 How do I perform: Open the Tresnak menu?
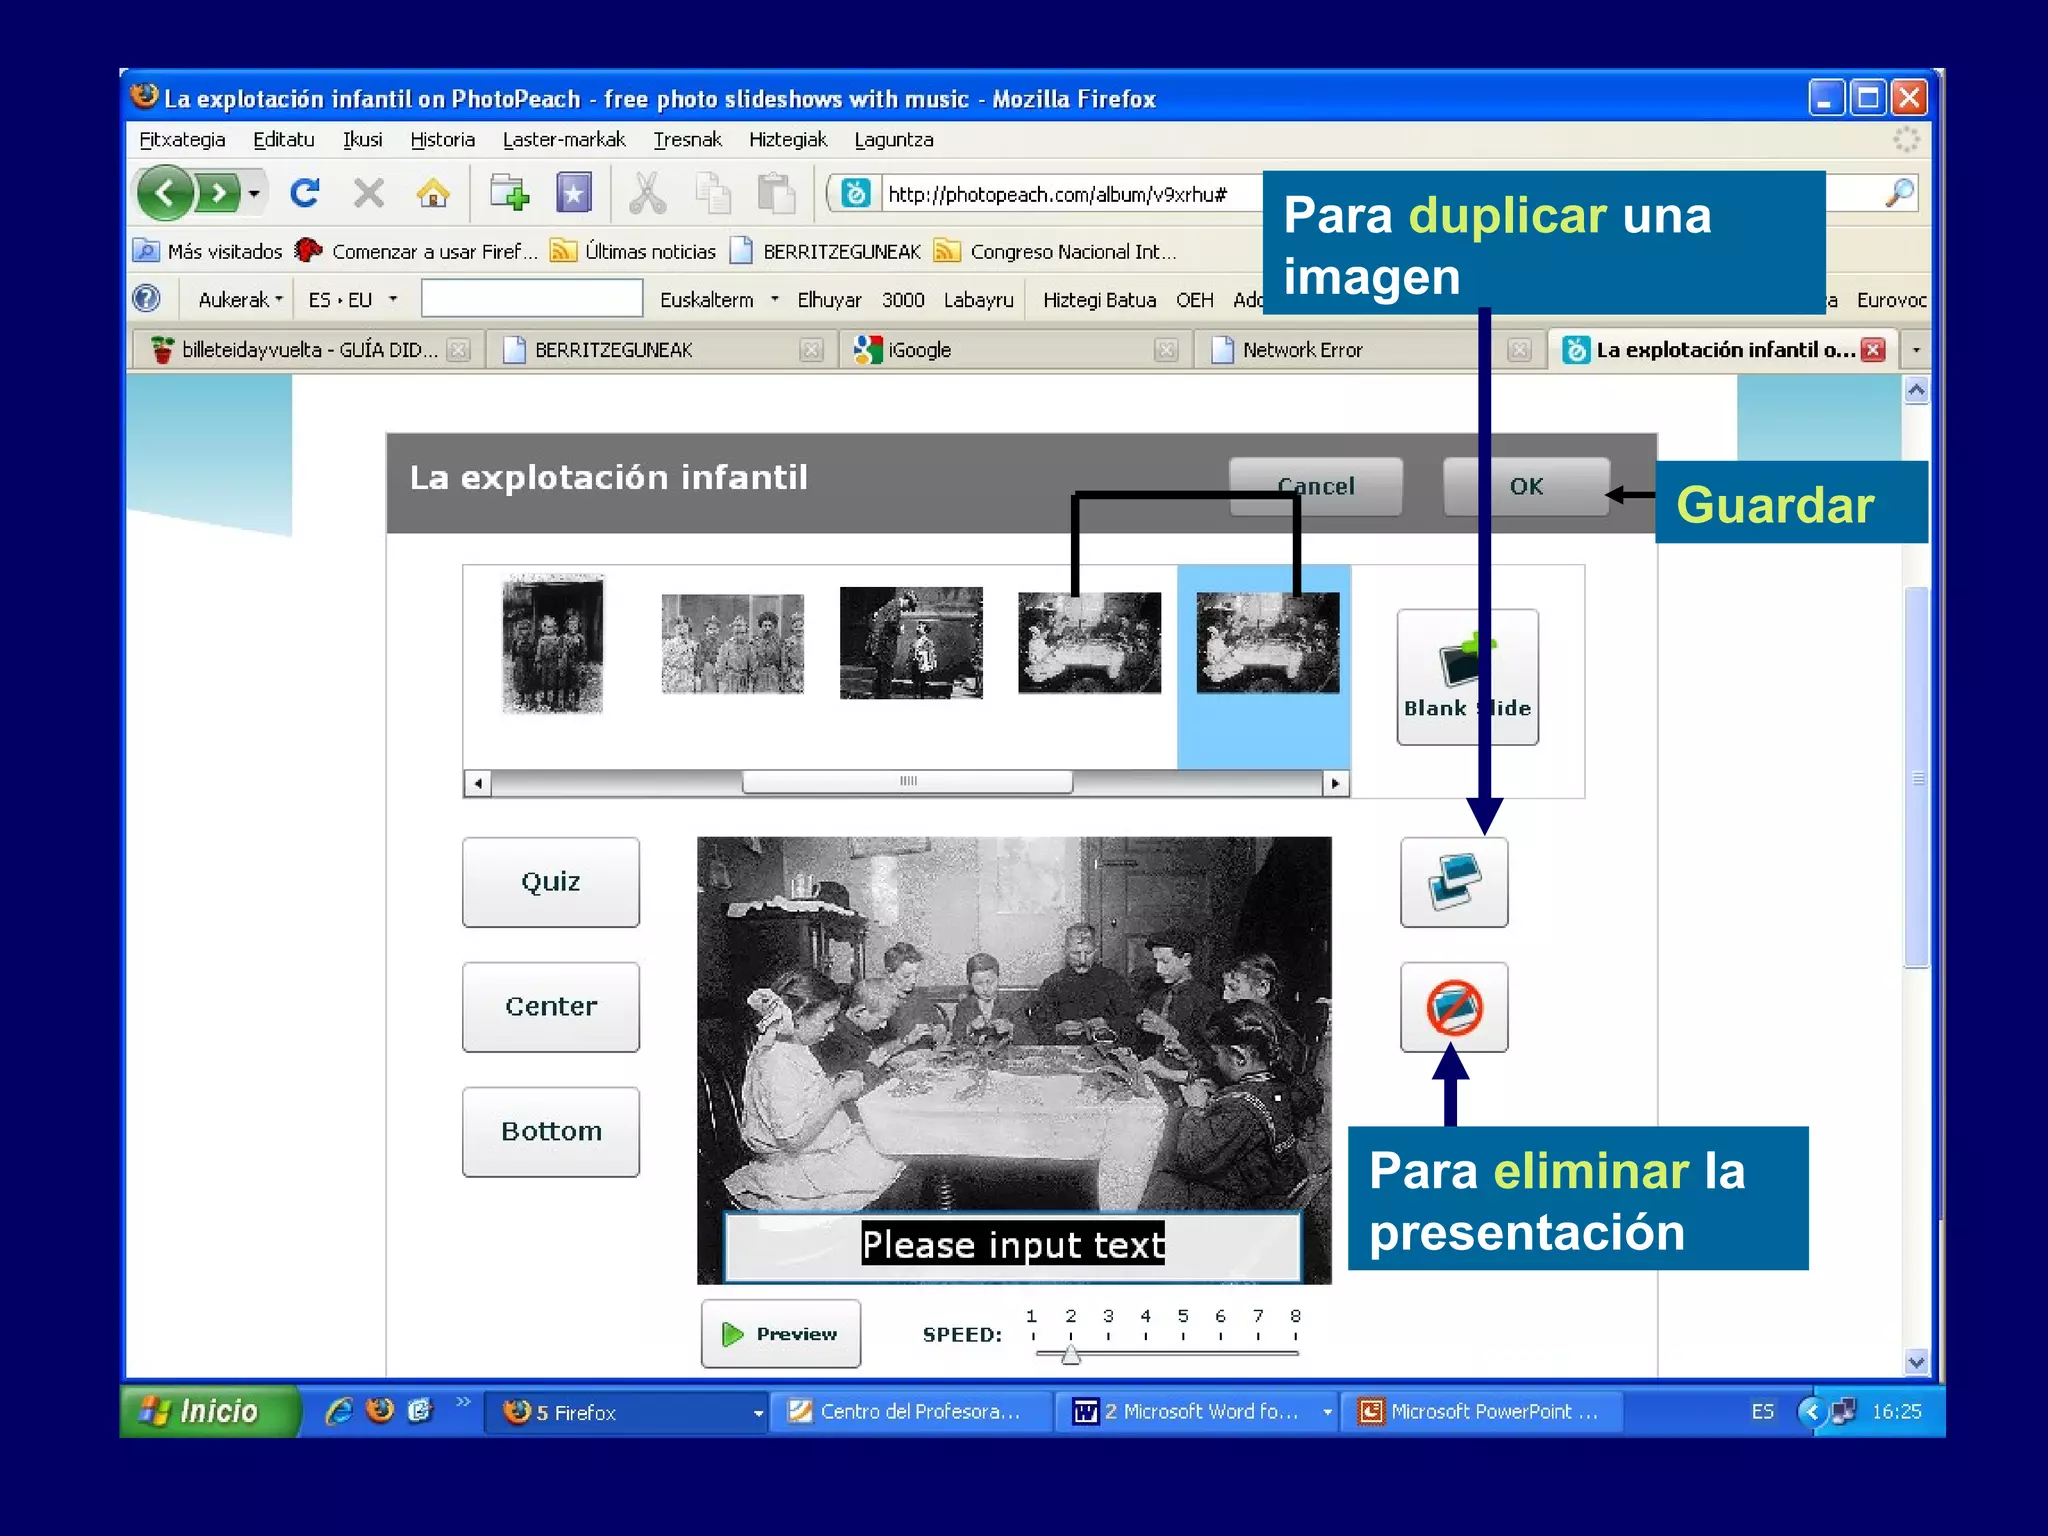point(687,140)
